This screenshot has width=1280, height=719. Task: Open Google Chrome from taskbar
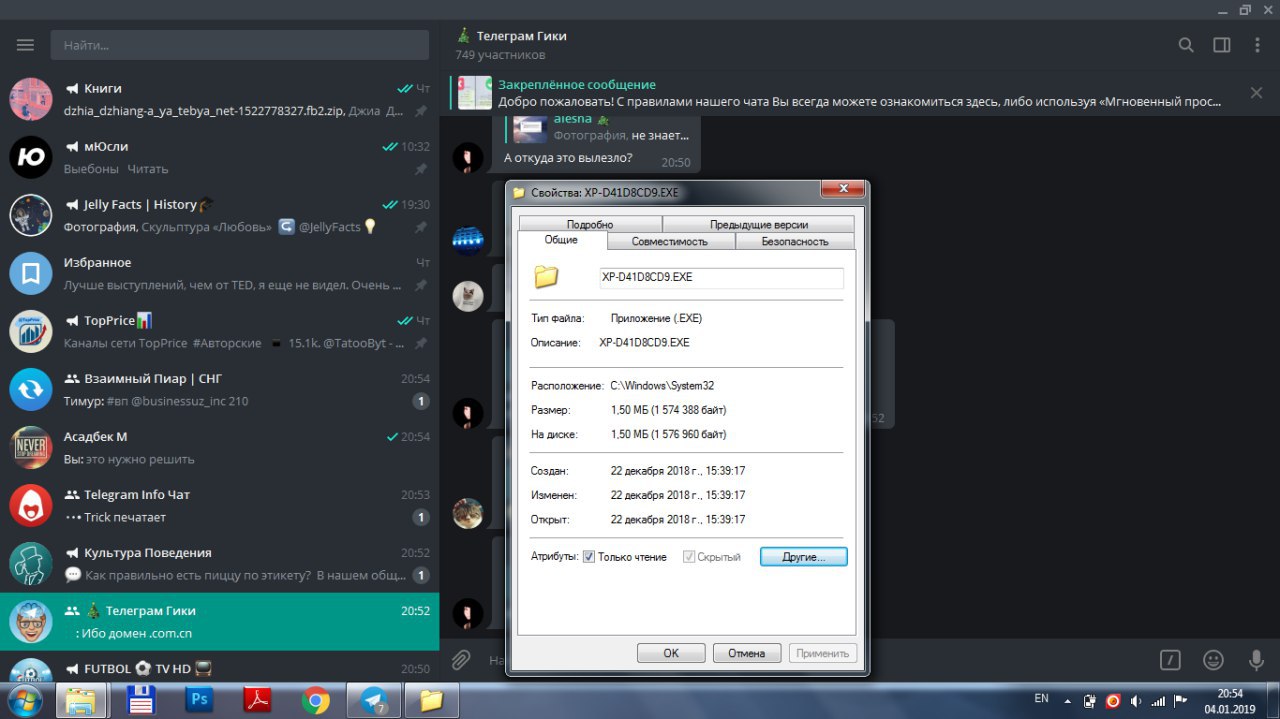pyautogui.click(x=316, y=700)
